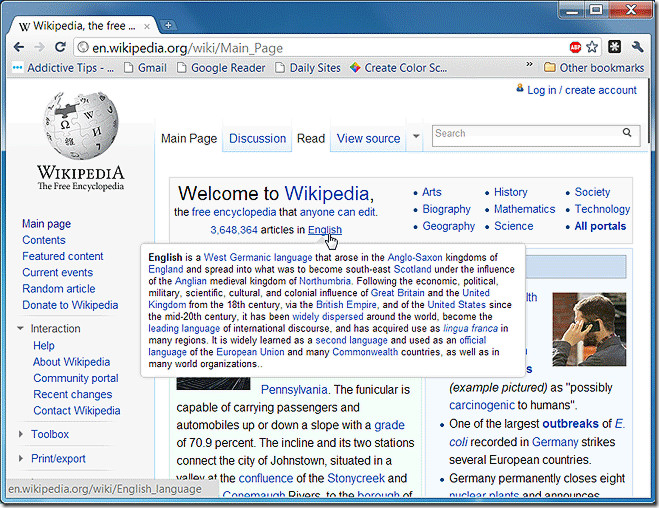The height and width of the screenshot is (508, 659).
Task: Open the Daily Sites bookmark
Action: click(308, 68)
